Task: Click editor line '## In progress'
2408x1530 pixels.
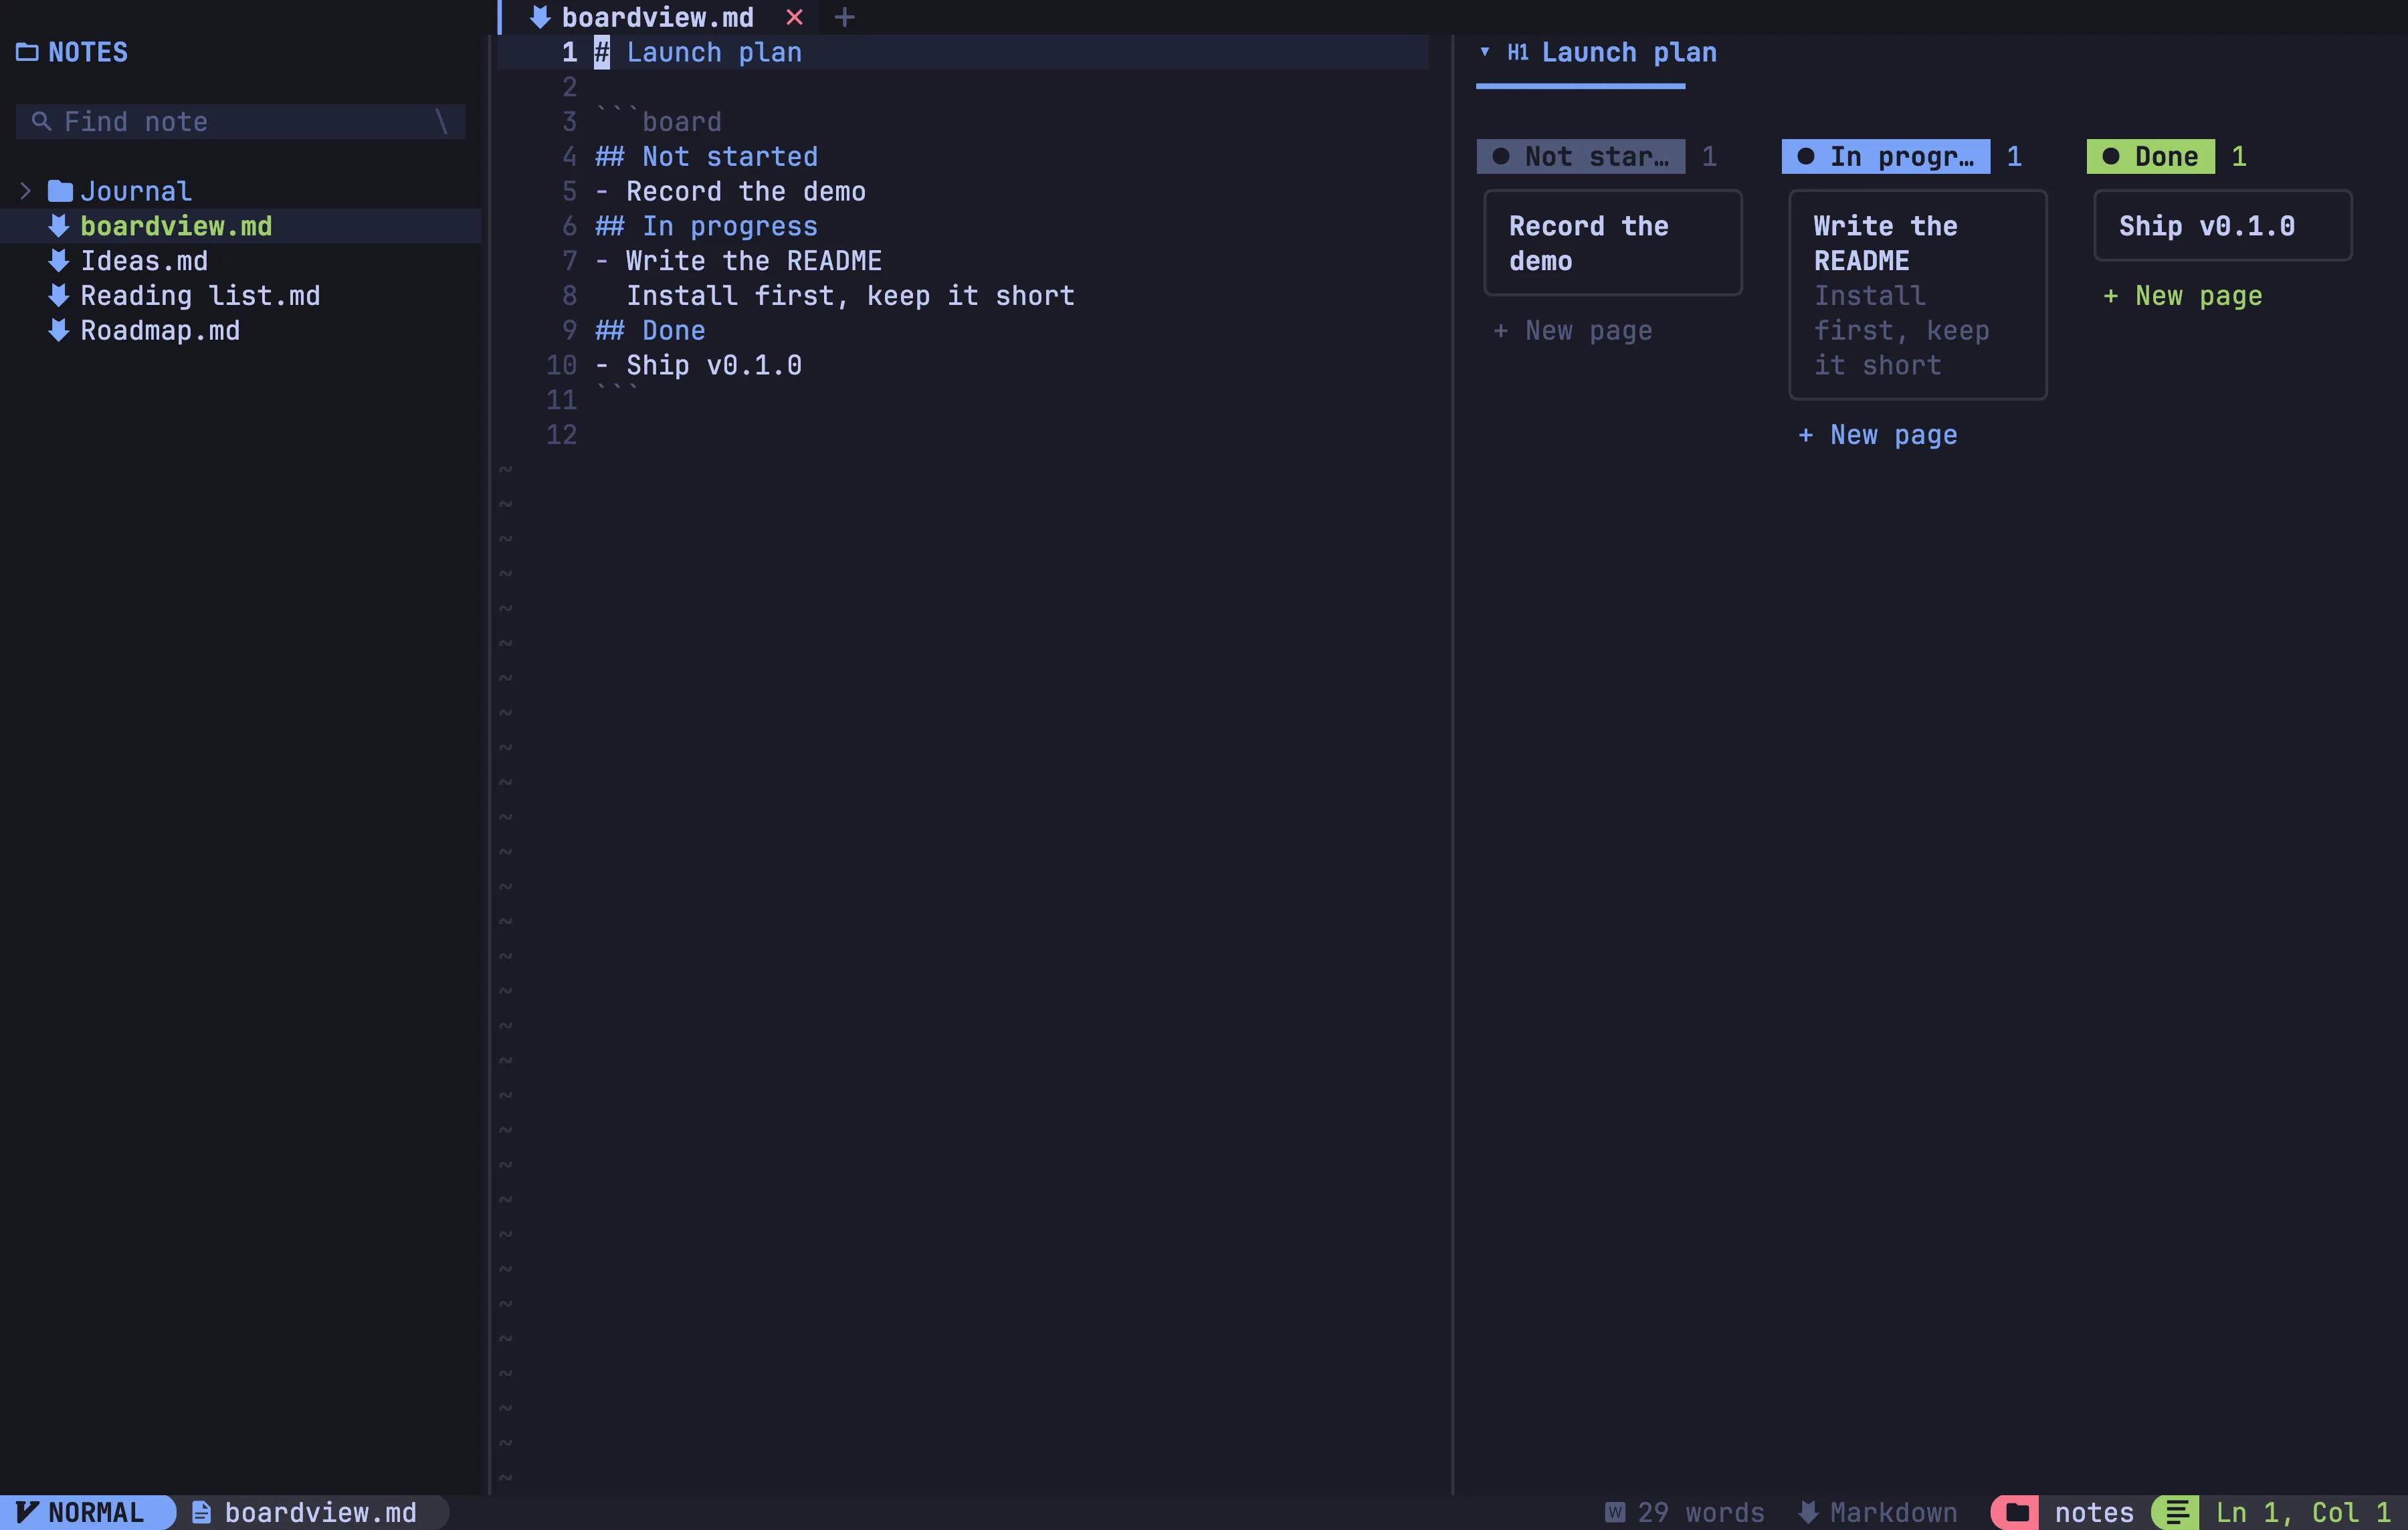Action: click(x=706, y=226)
